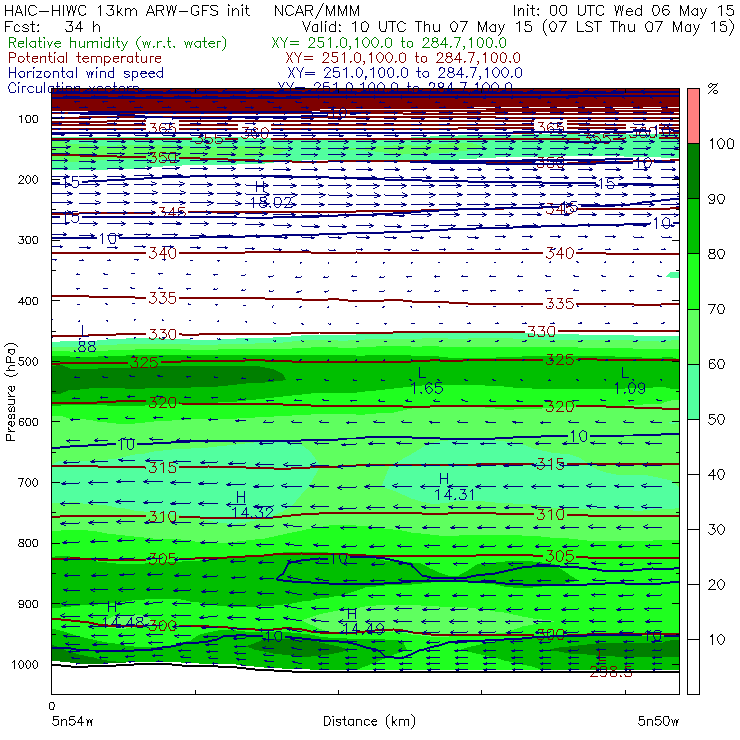The width and height of the screenshot is (740, 740).
Task: Click the '60' label beside the color bar
Action: 716,364
